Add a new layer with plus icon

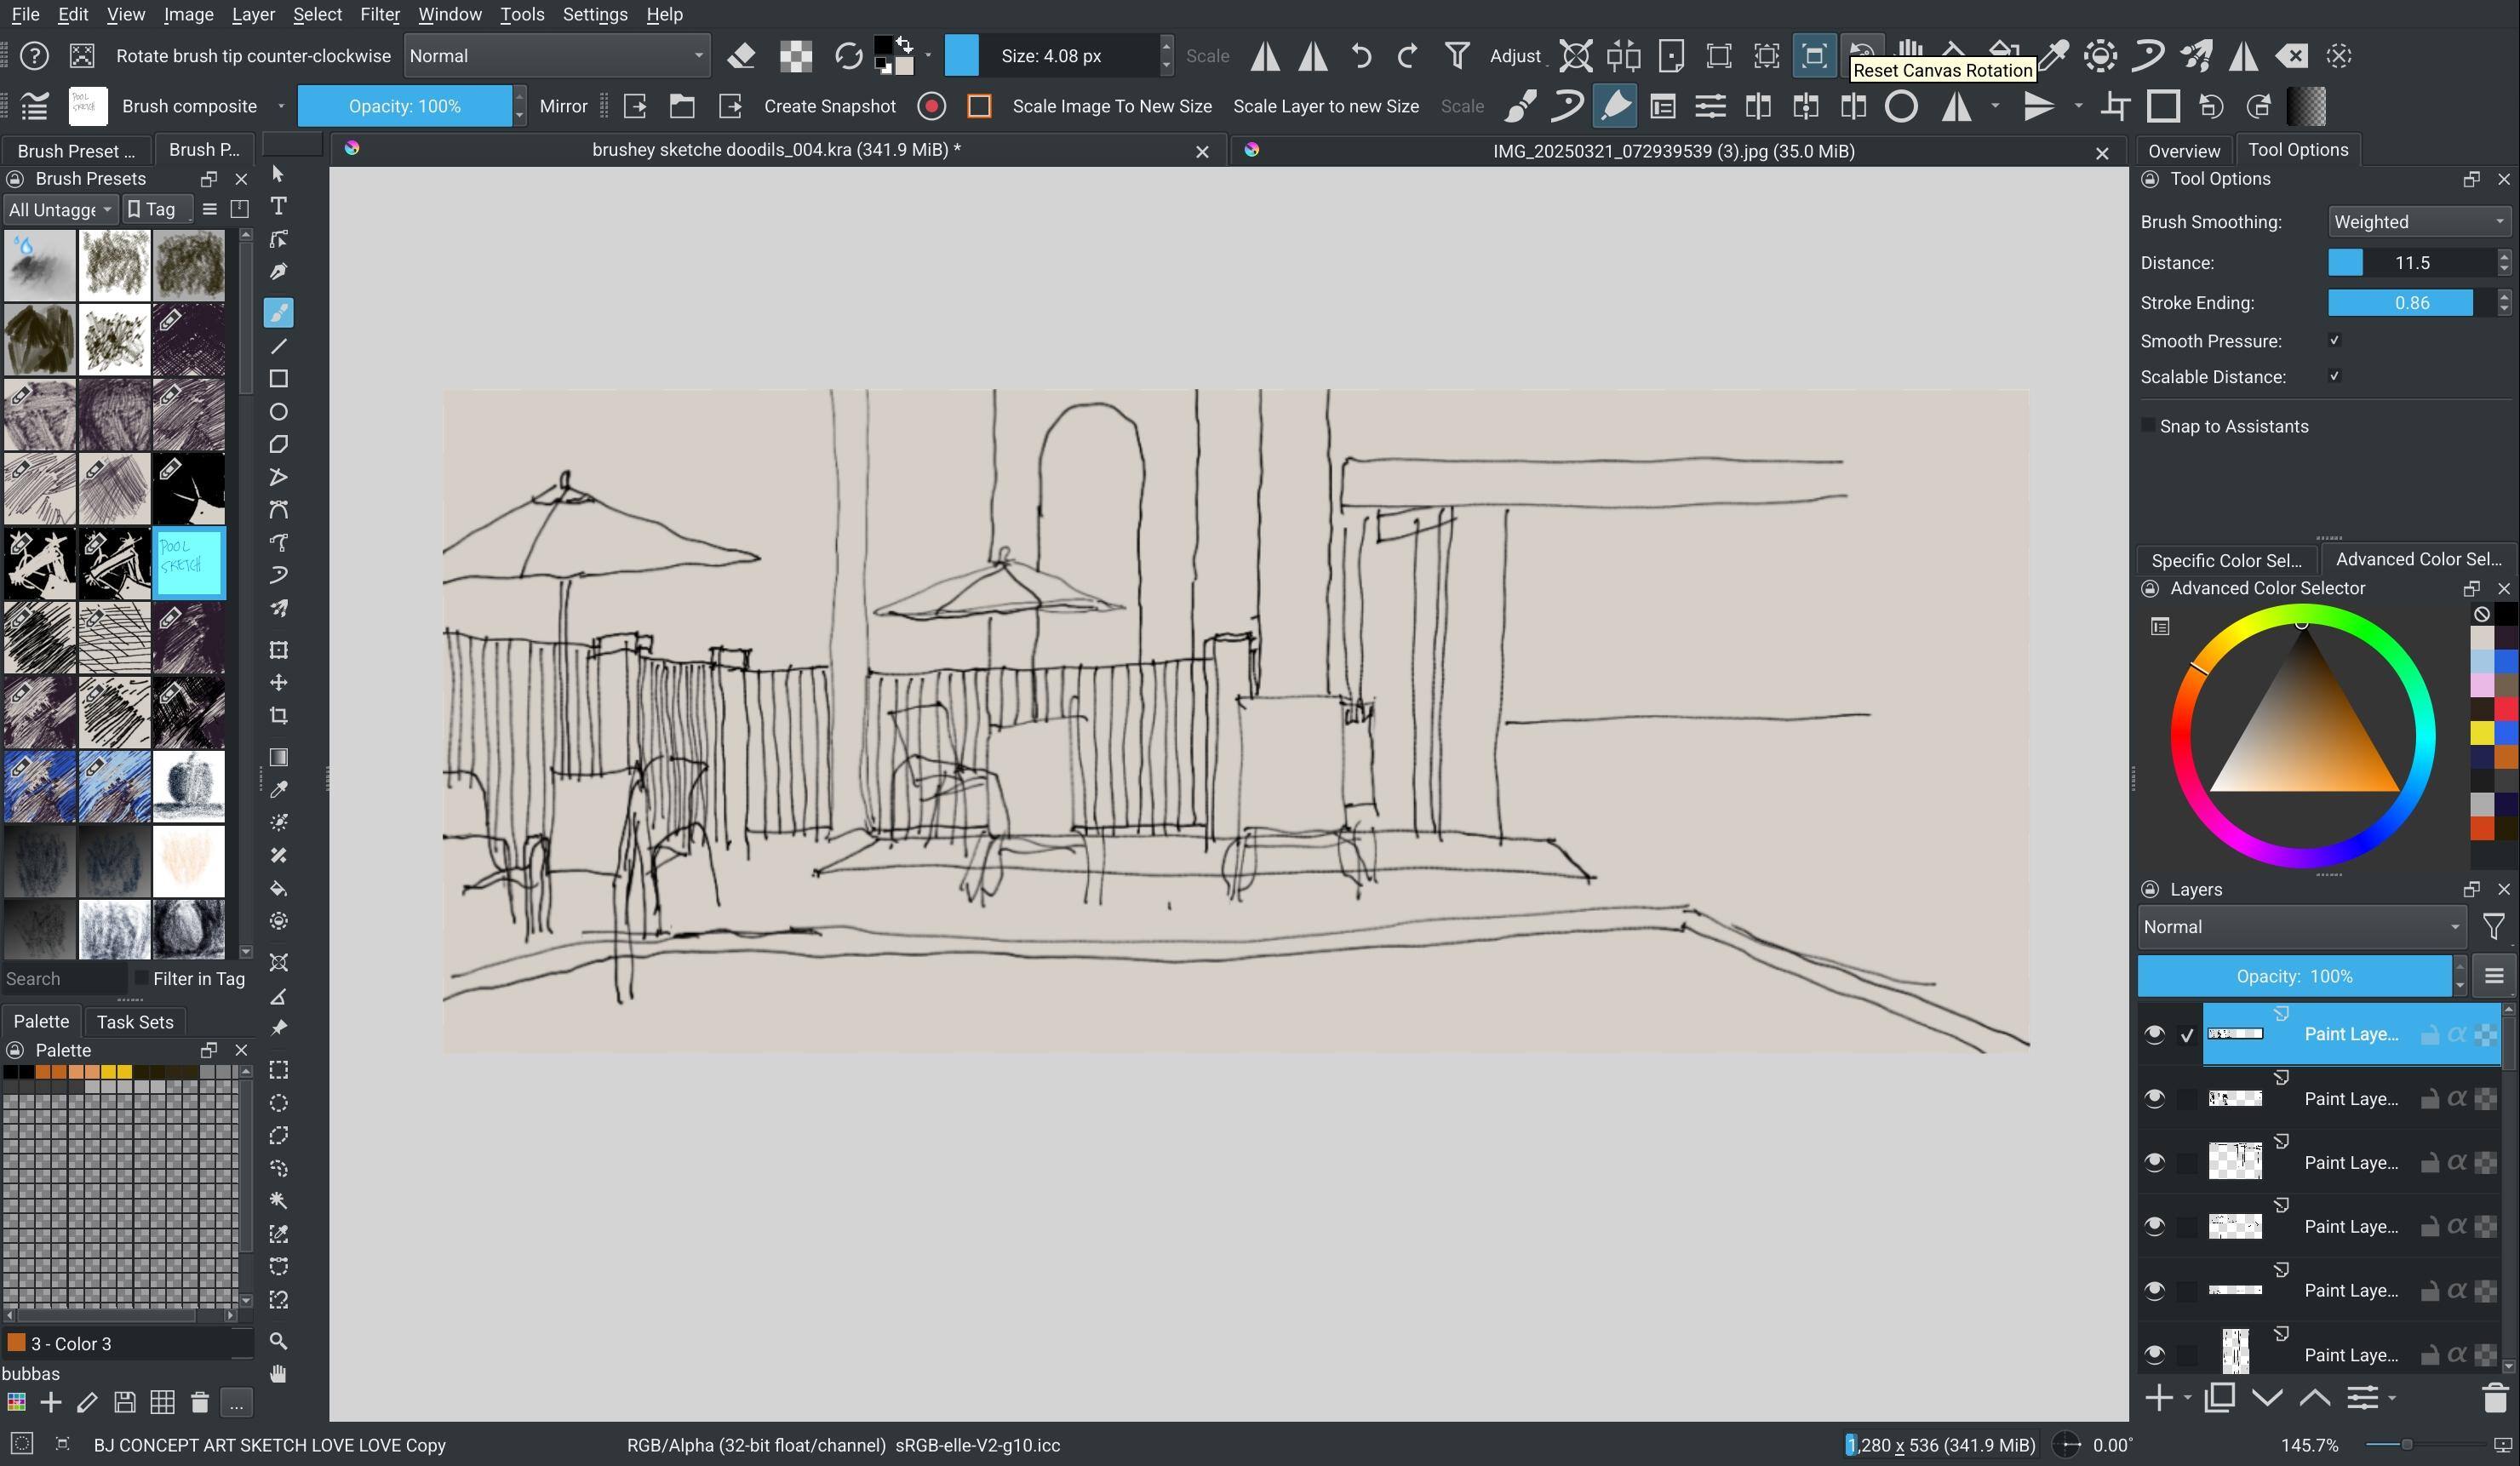[x=2158, y=1398]
